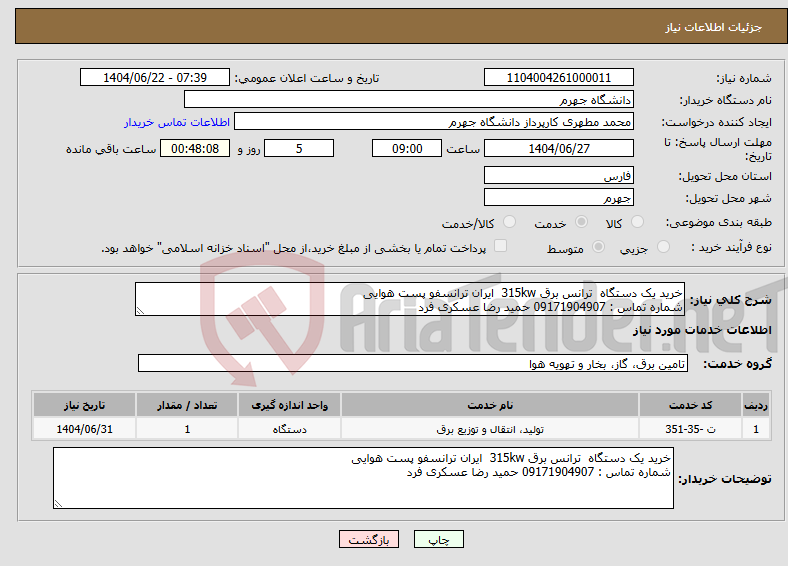The width and height of the screenshot is (788, 566).
Task: Select the خدمت radio button
Action: coord(581,222)
